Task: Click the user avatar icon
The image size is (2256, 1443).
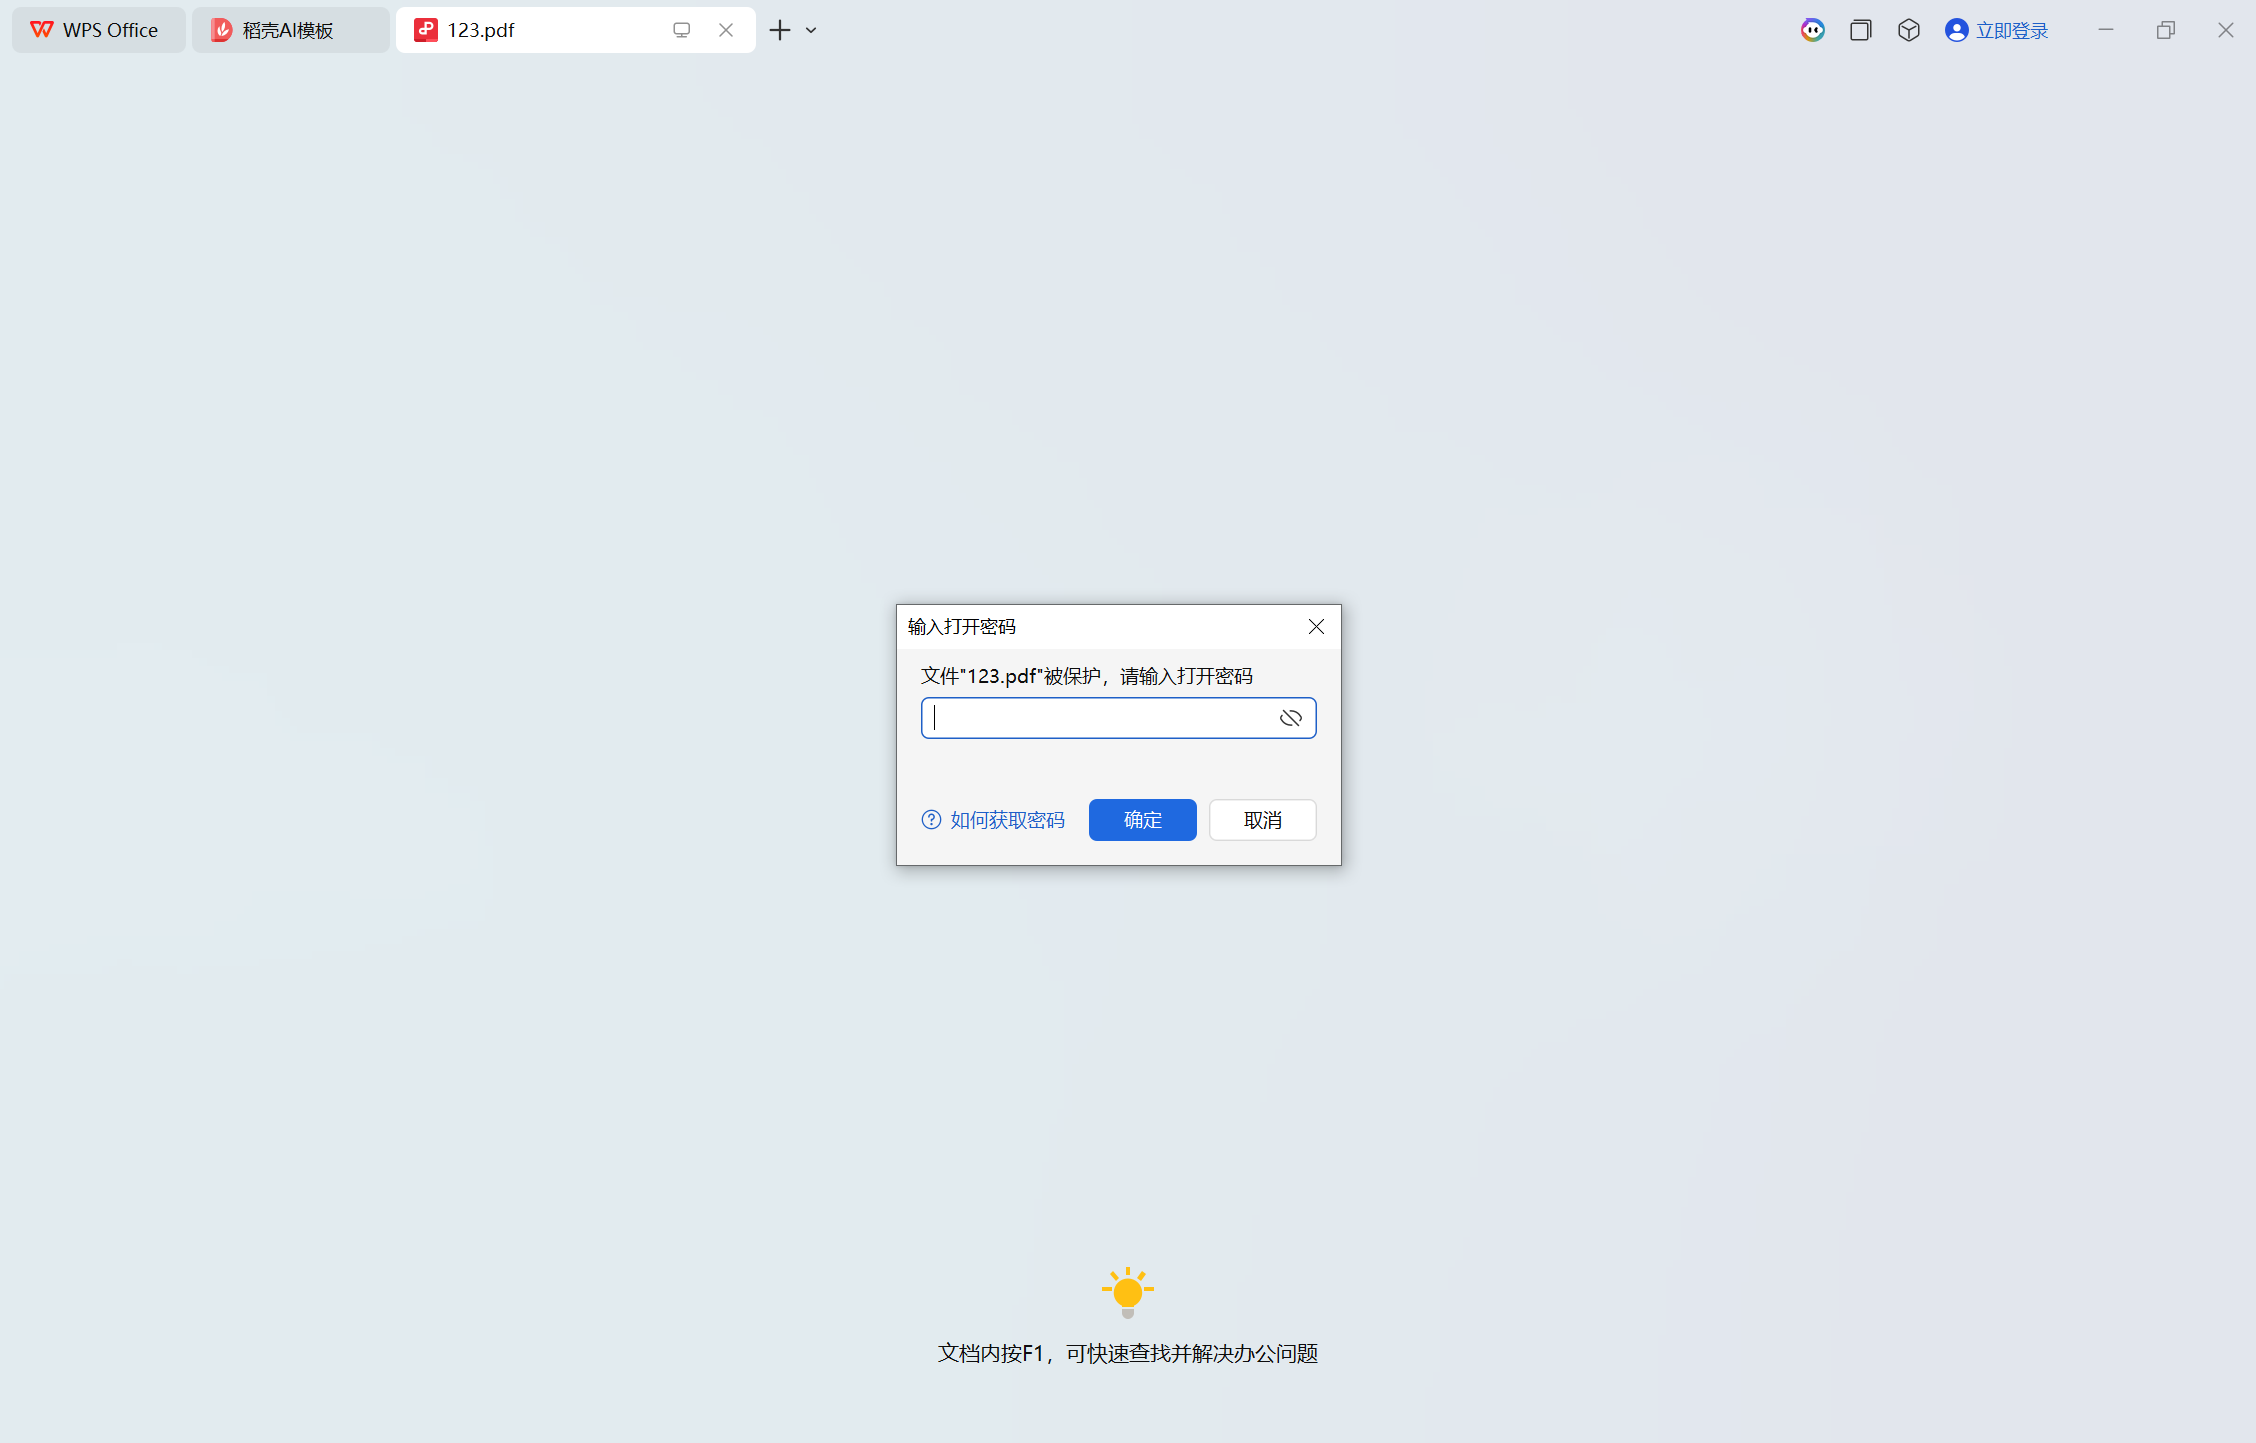Action: (1956, 30)
